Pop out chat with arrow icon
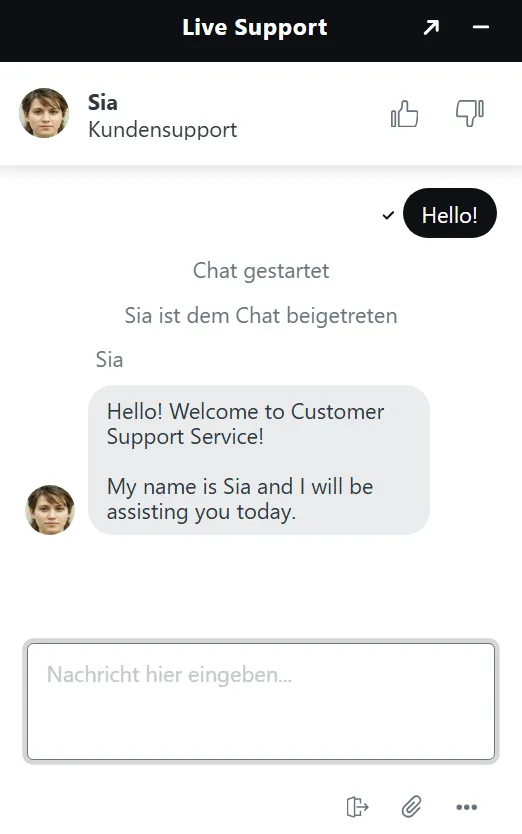522x834 pixels. pos(431,27)
